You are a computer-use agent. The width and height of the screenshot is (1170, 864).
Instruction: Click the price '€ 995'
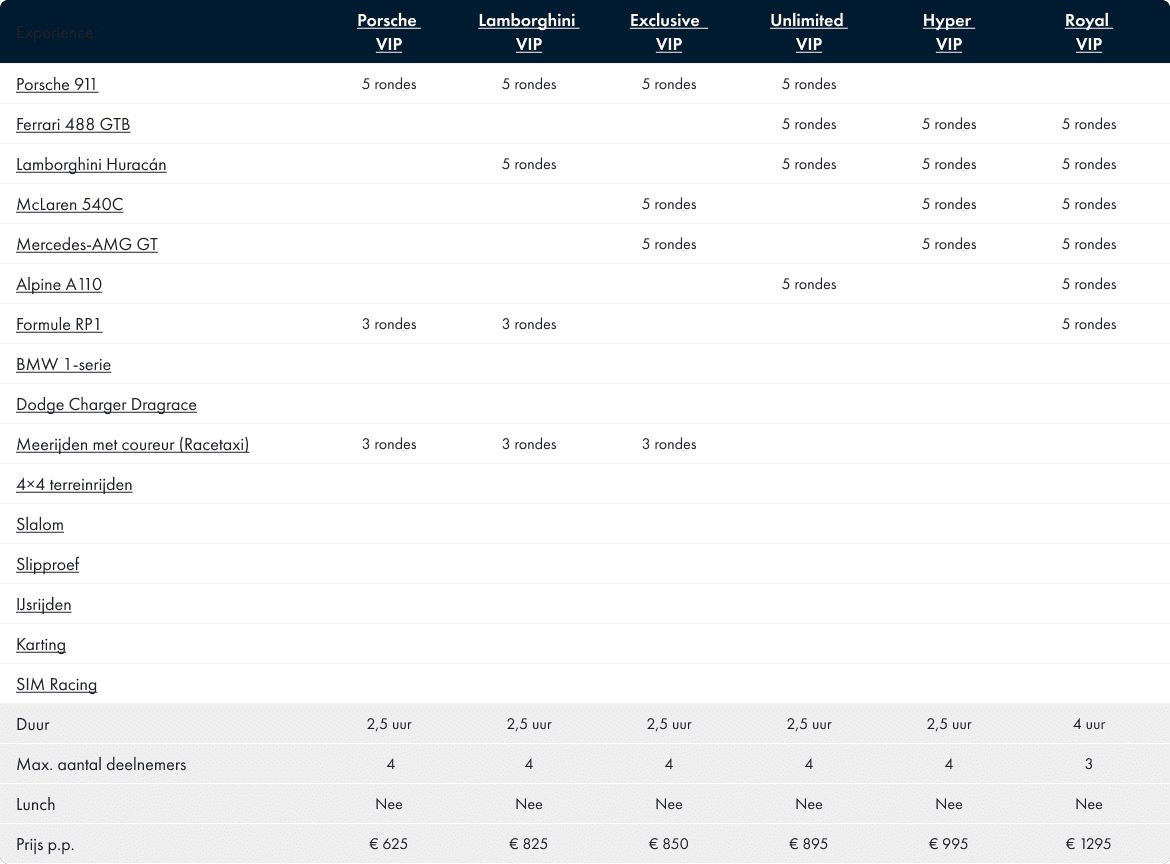(948, 844)
